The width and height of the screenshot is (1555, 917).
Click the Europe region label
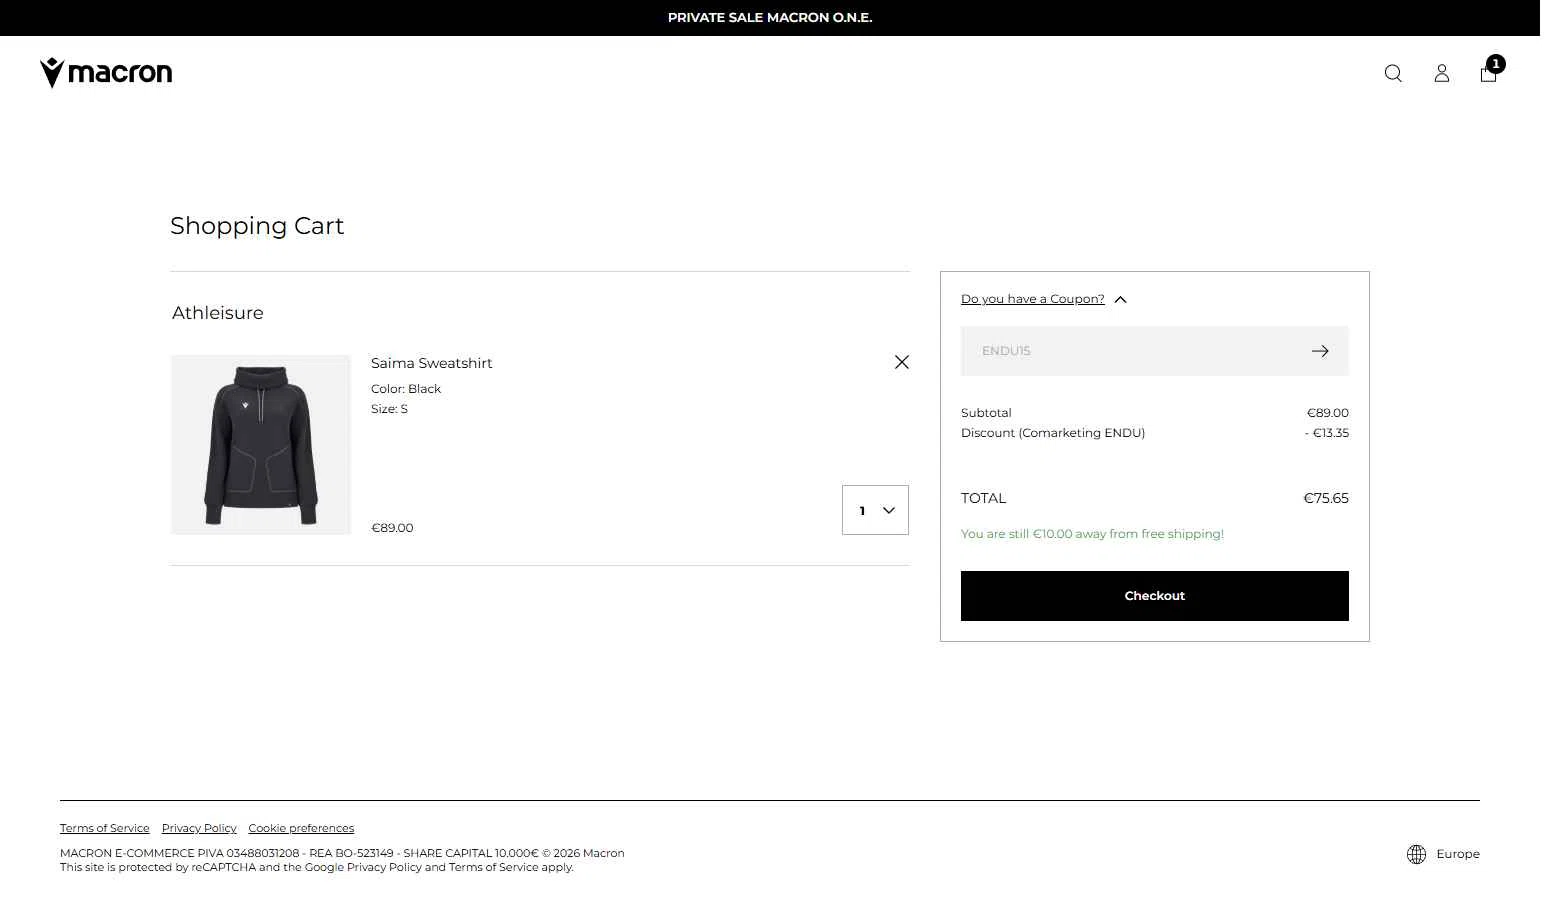1457,854
